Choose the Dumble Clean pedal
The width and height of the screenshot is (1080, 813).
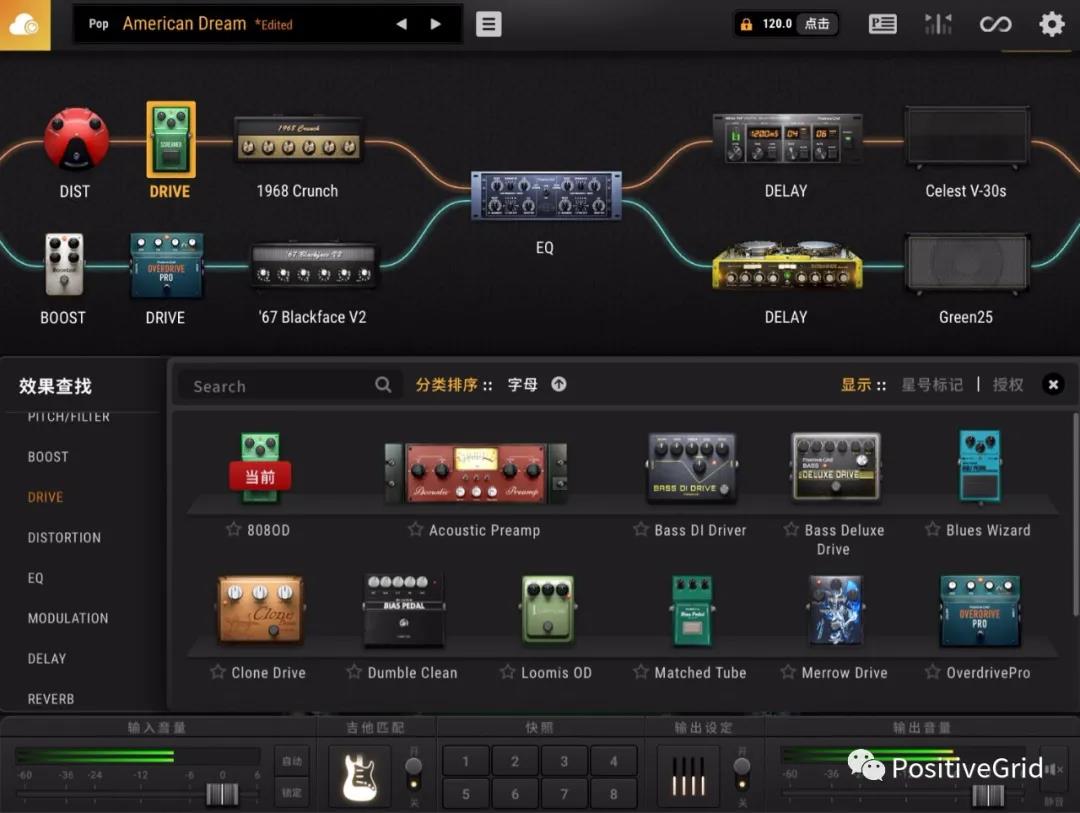click(x=404, y=610)
